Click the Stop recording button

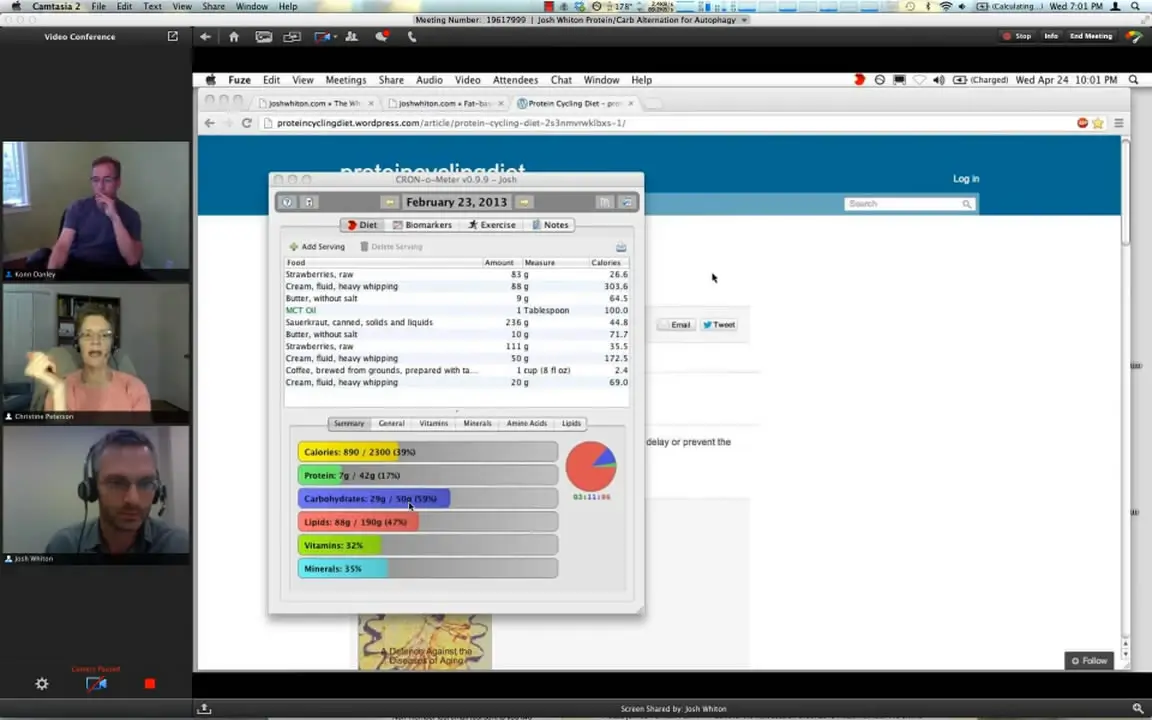click(x=1018, y=36)
